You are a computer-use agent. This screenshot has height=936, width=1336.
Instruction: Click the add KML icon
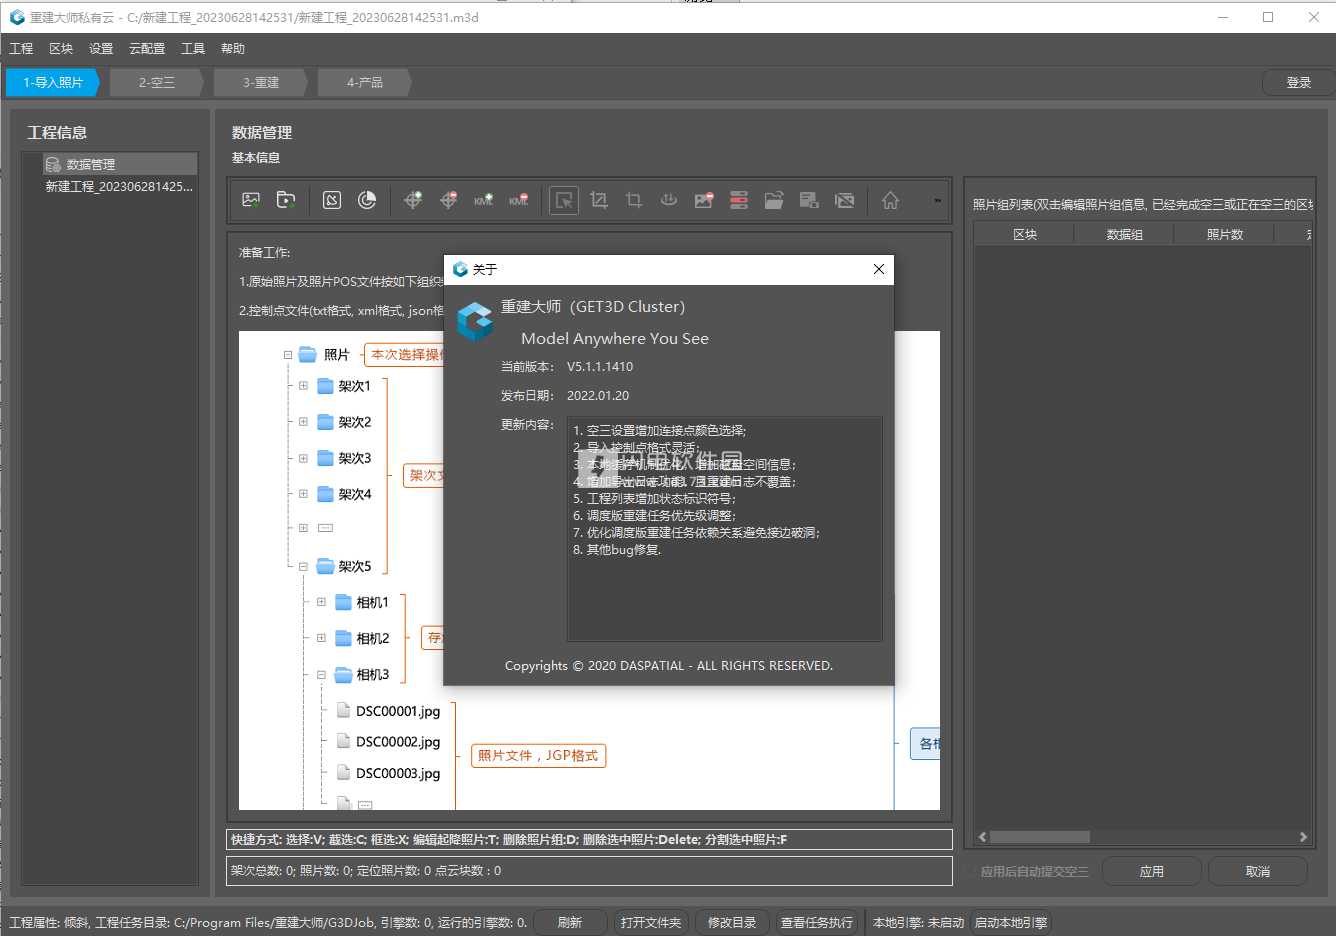(484, 200)
